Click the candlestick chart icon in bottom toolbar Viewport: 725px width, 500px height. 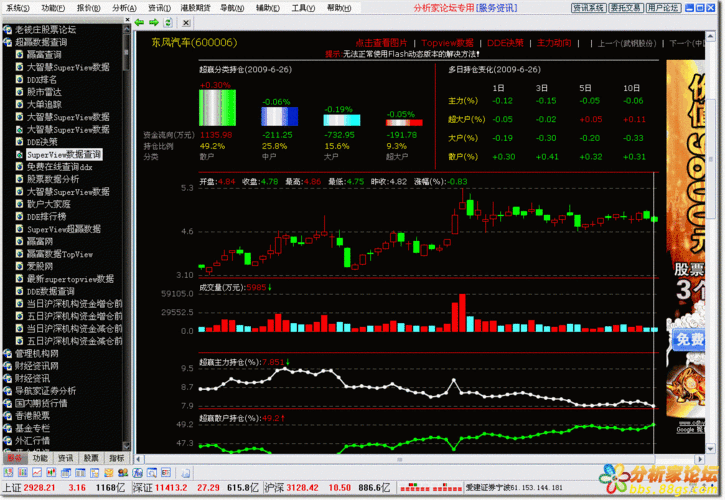51,473
